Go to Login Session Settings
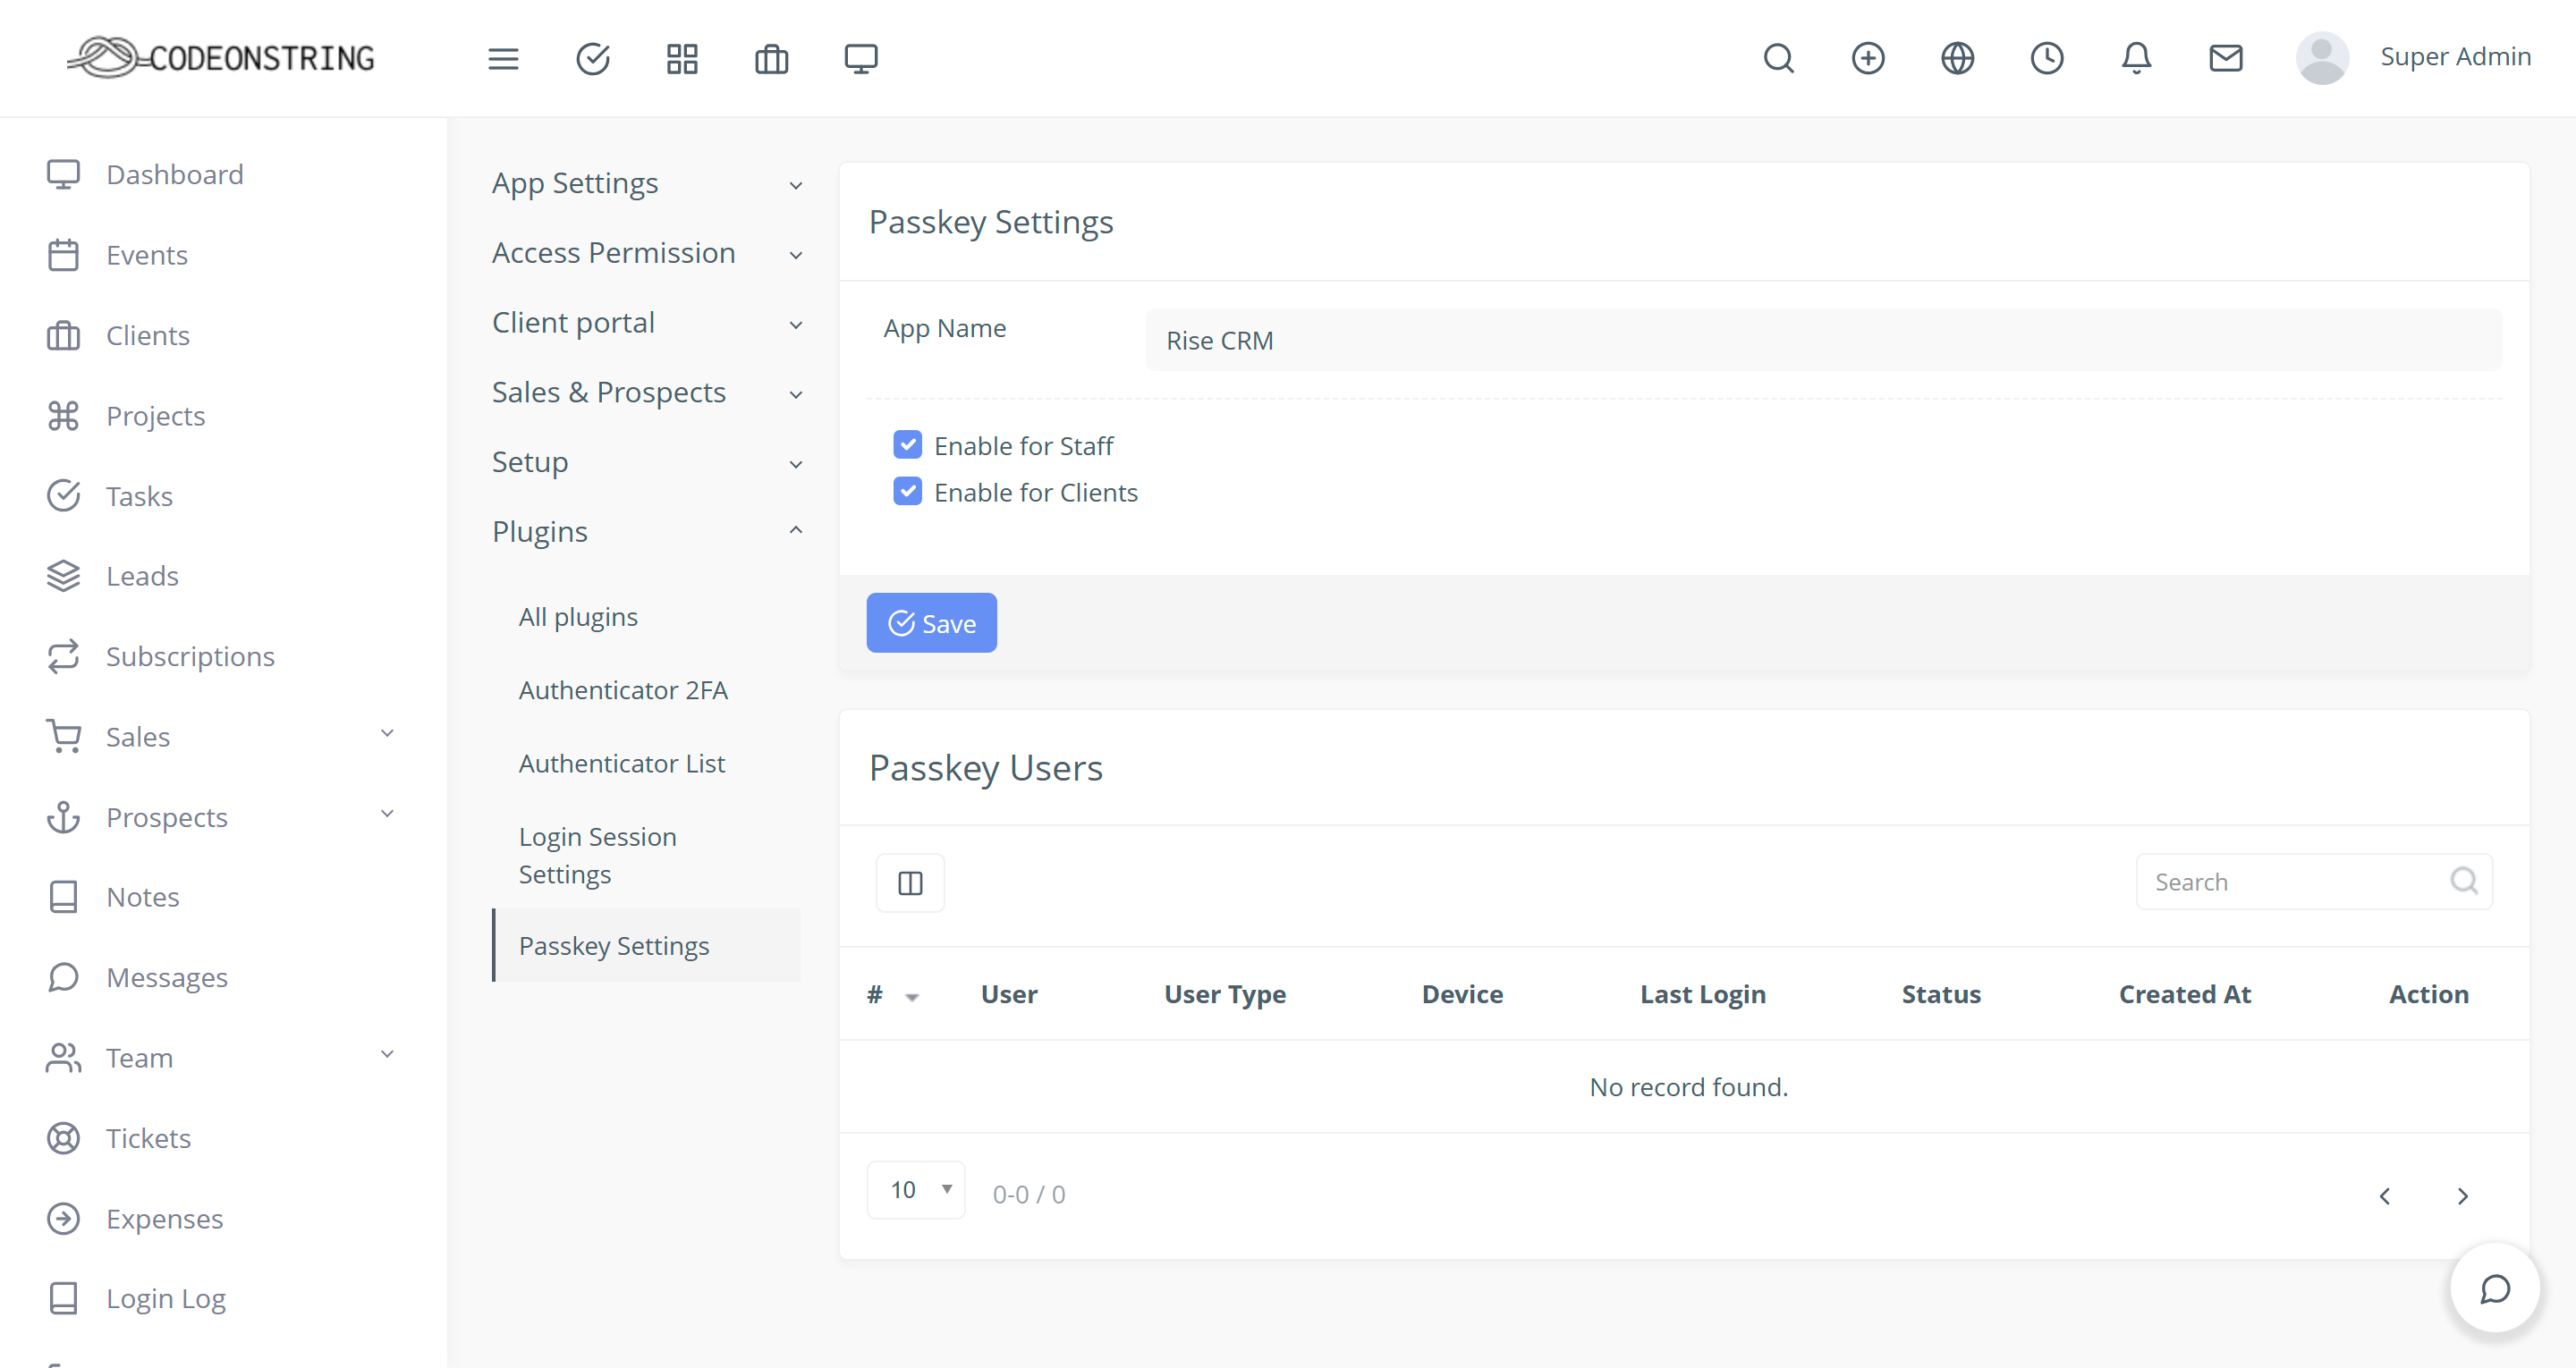 coord(597,855)
